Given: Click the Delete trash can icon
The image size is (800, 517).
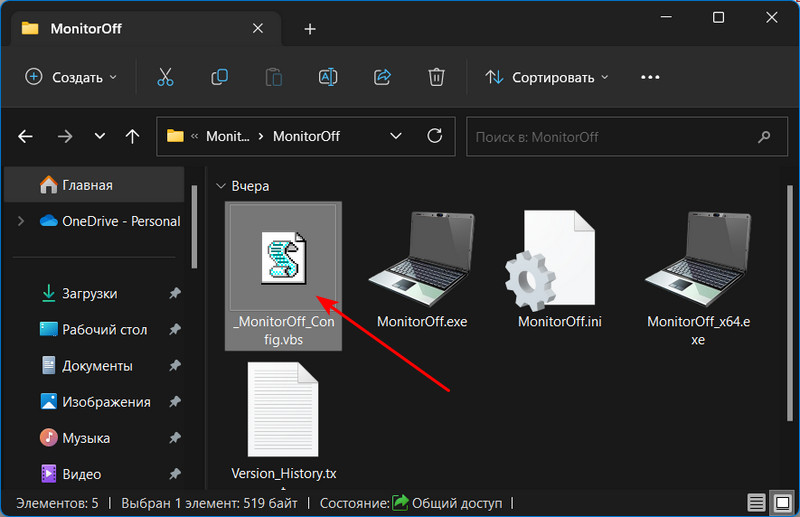Looking at the screenshot, I should click(436, 77).
